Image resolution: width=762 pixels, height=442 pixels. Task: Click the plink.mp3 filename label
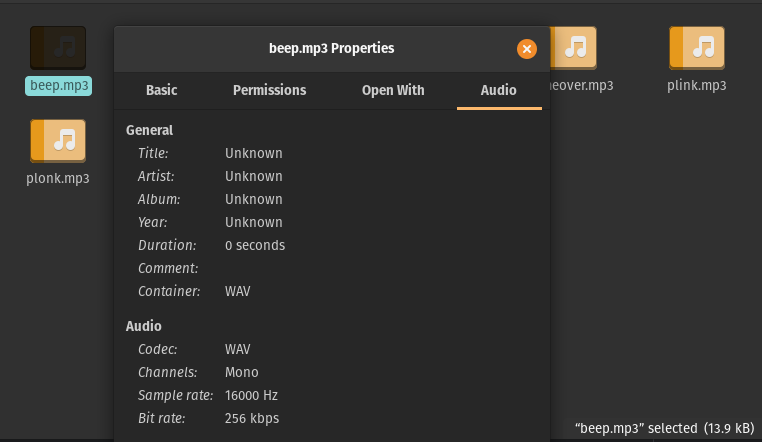pyautogui.click(x=696, y=85)
